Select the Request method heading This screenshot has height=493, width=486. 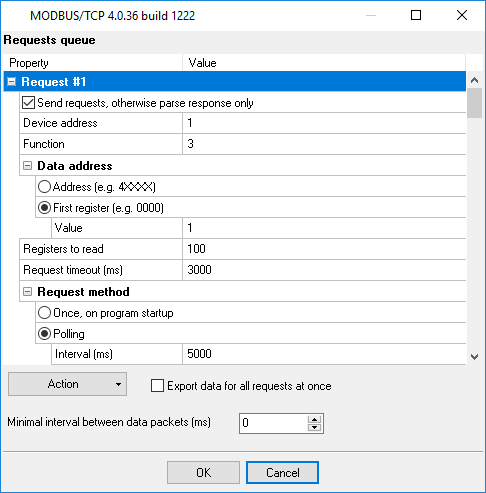click(x=83, y=292)
